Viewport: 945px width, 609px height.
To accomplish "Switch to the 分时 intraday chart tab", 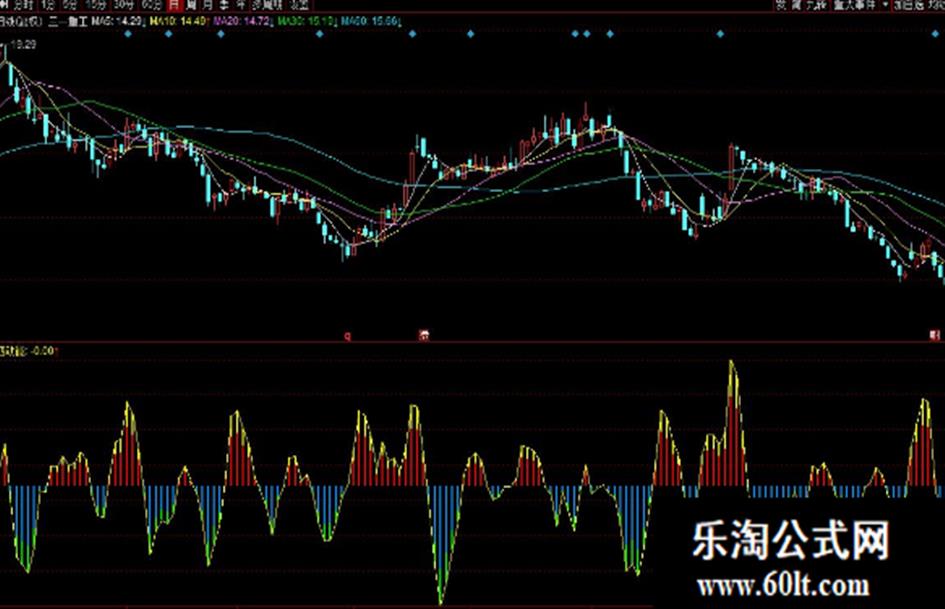I will [x=23, y=5].
